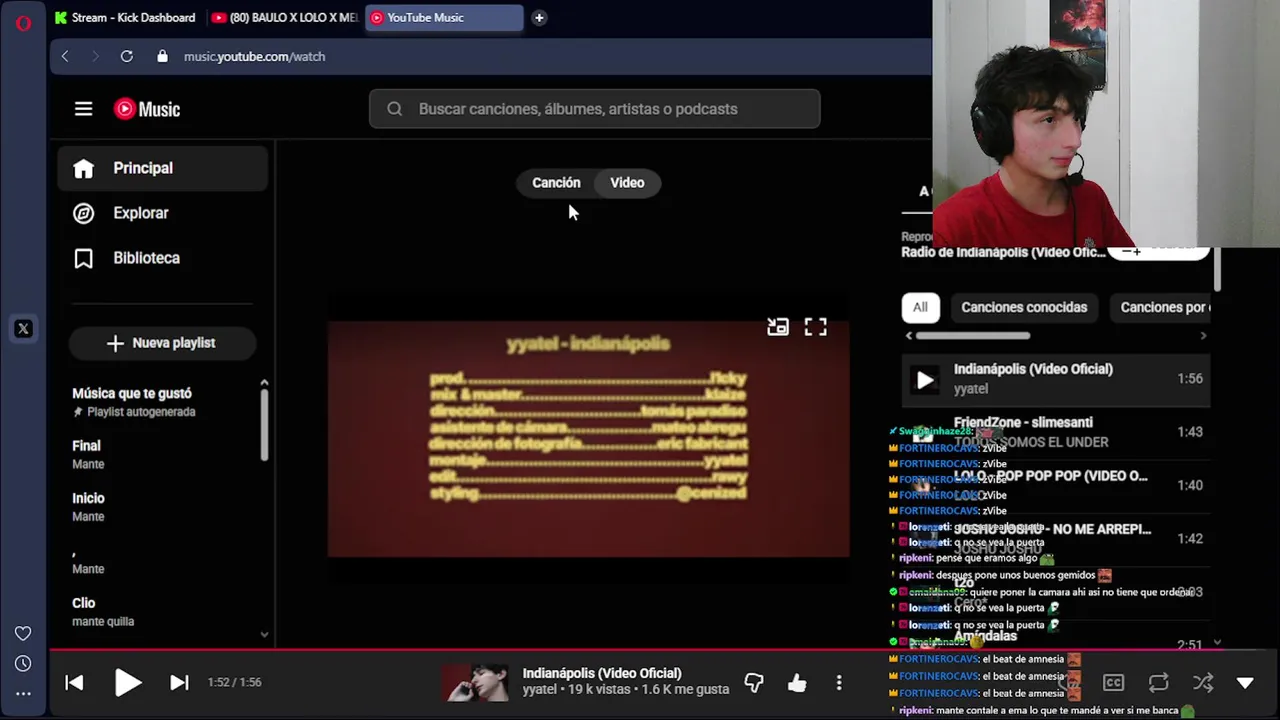Open Biblioteca section

click(163, 258)
